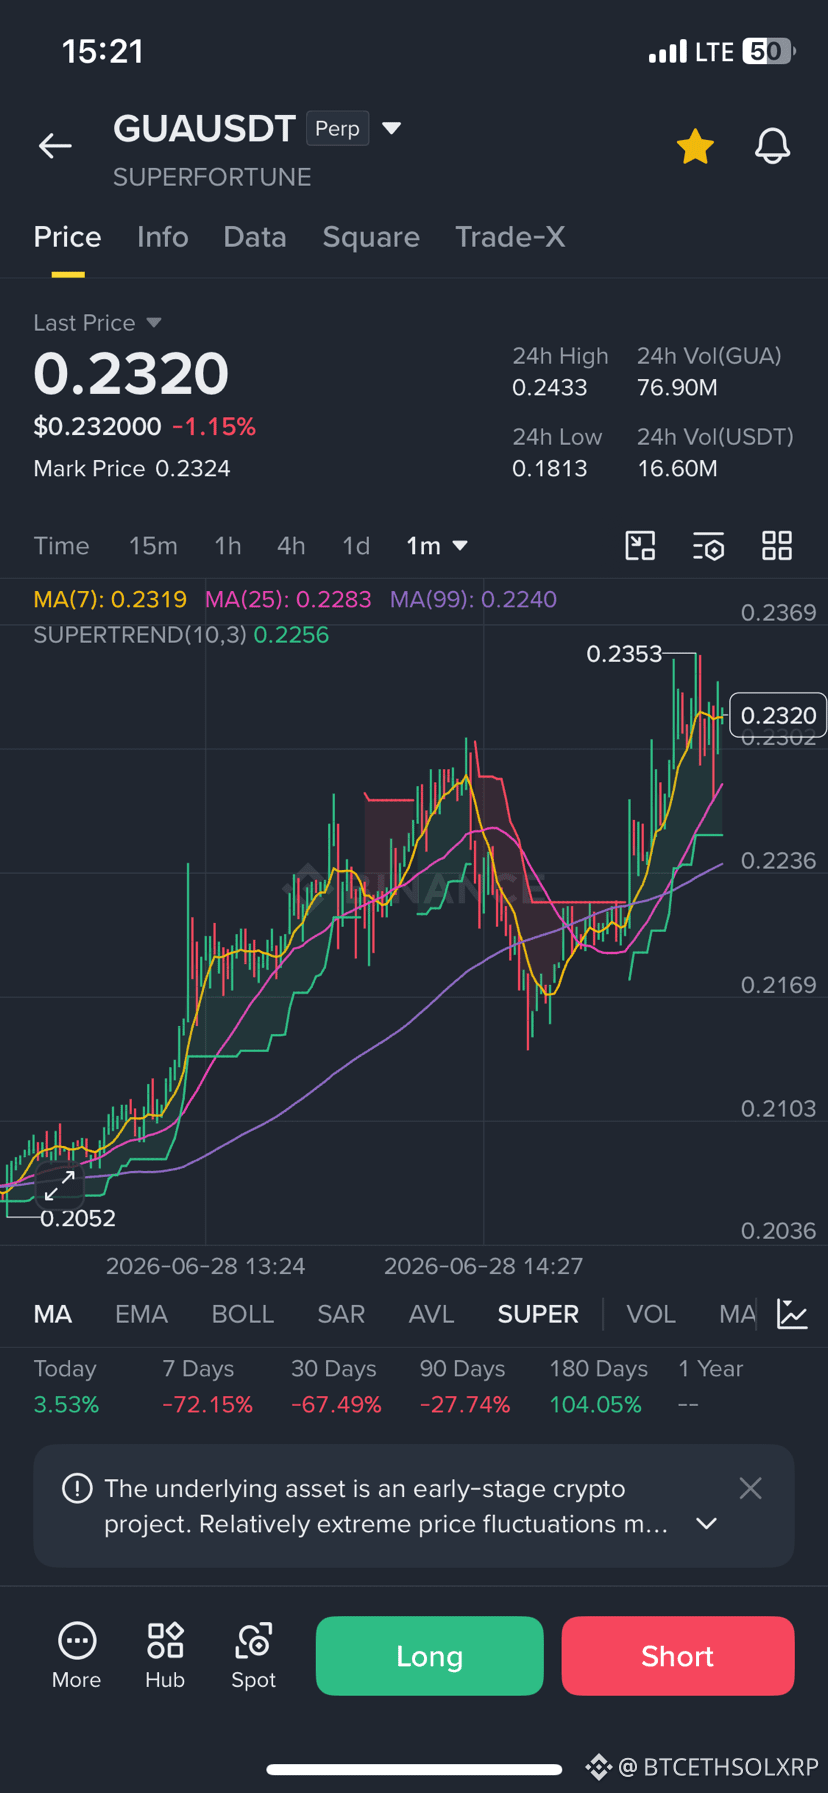Tap the back arrow icon
The width and height of the screenshot is (828, 1793).
pos(55,146)
